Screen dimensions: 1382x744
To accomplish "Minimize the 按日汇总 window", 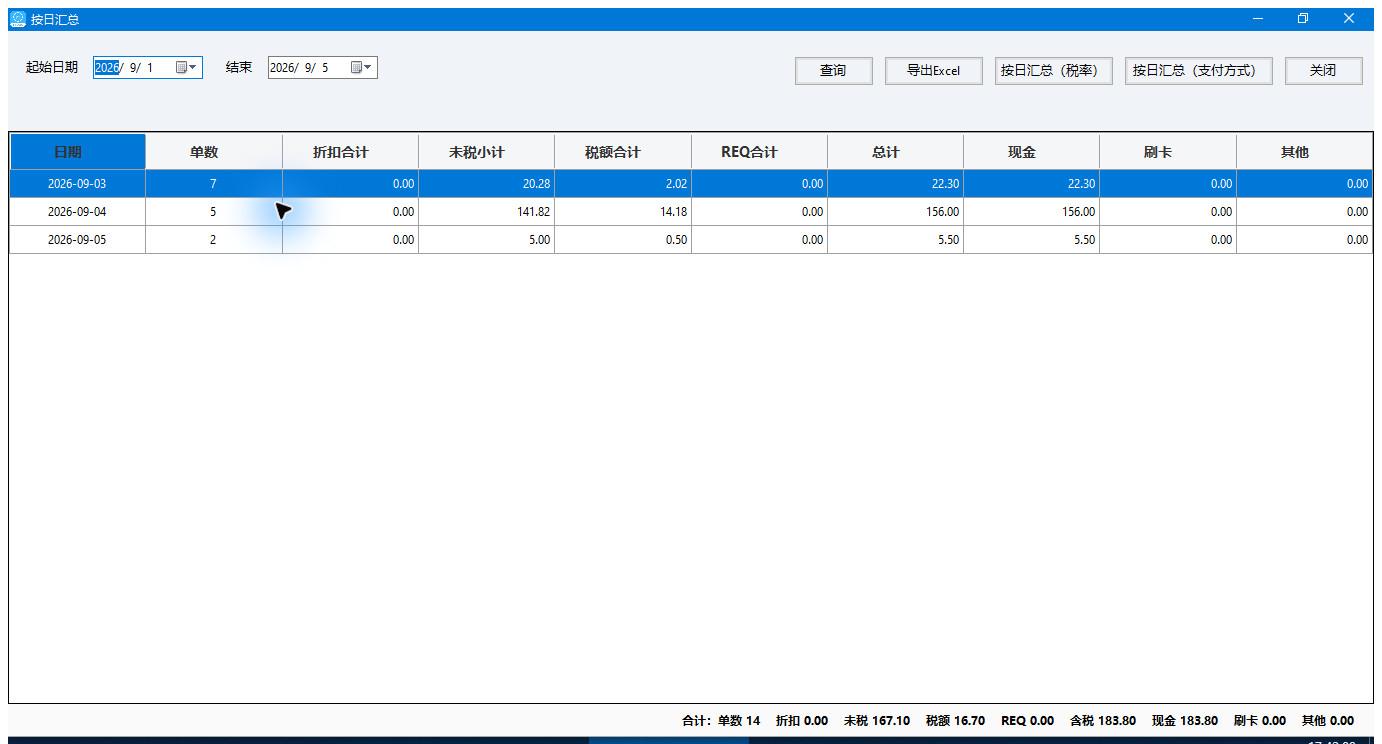I will [x=1257, y=19].
